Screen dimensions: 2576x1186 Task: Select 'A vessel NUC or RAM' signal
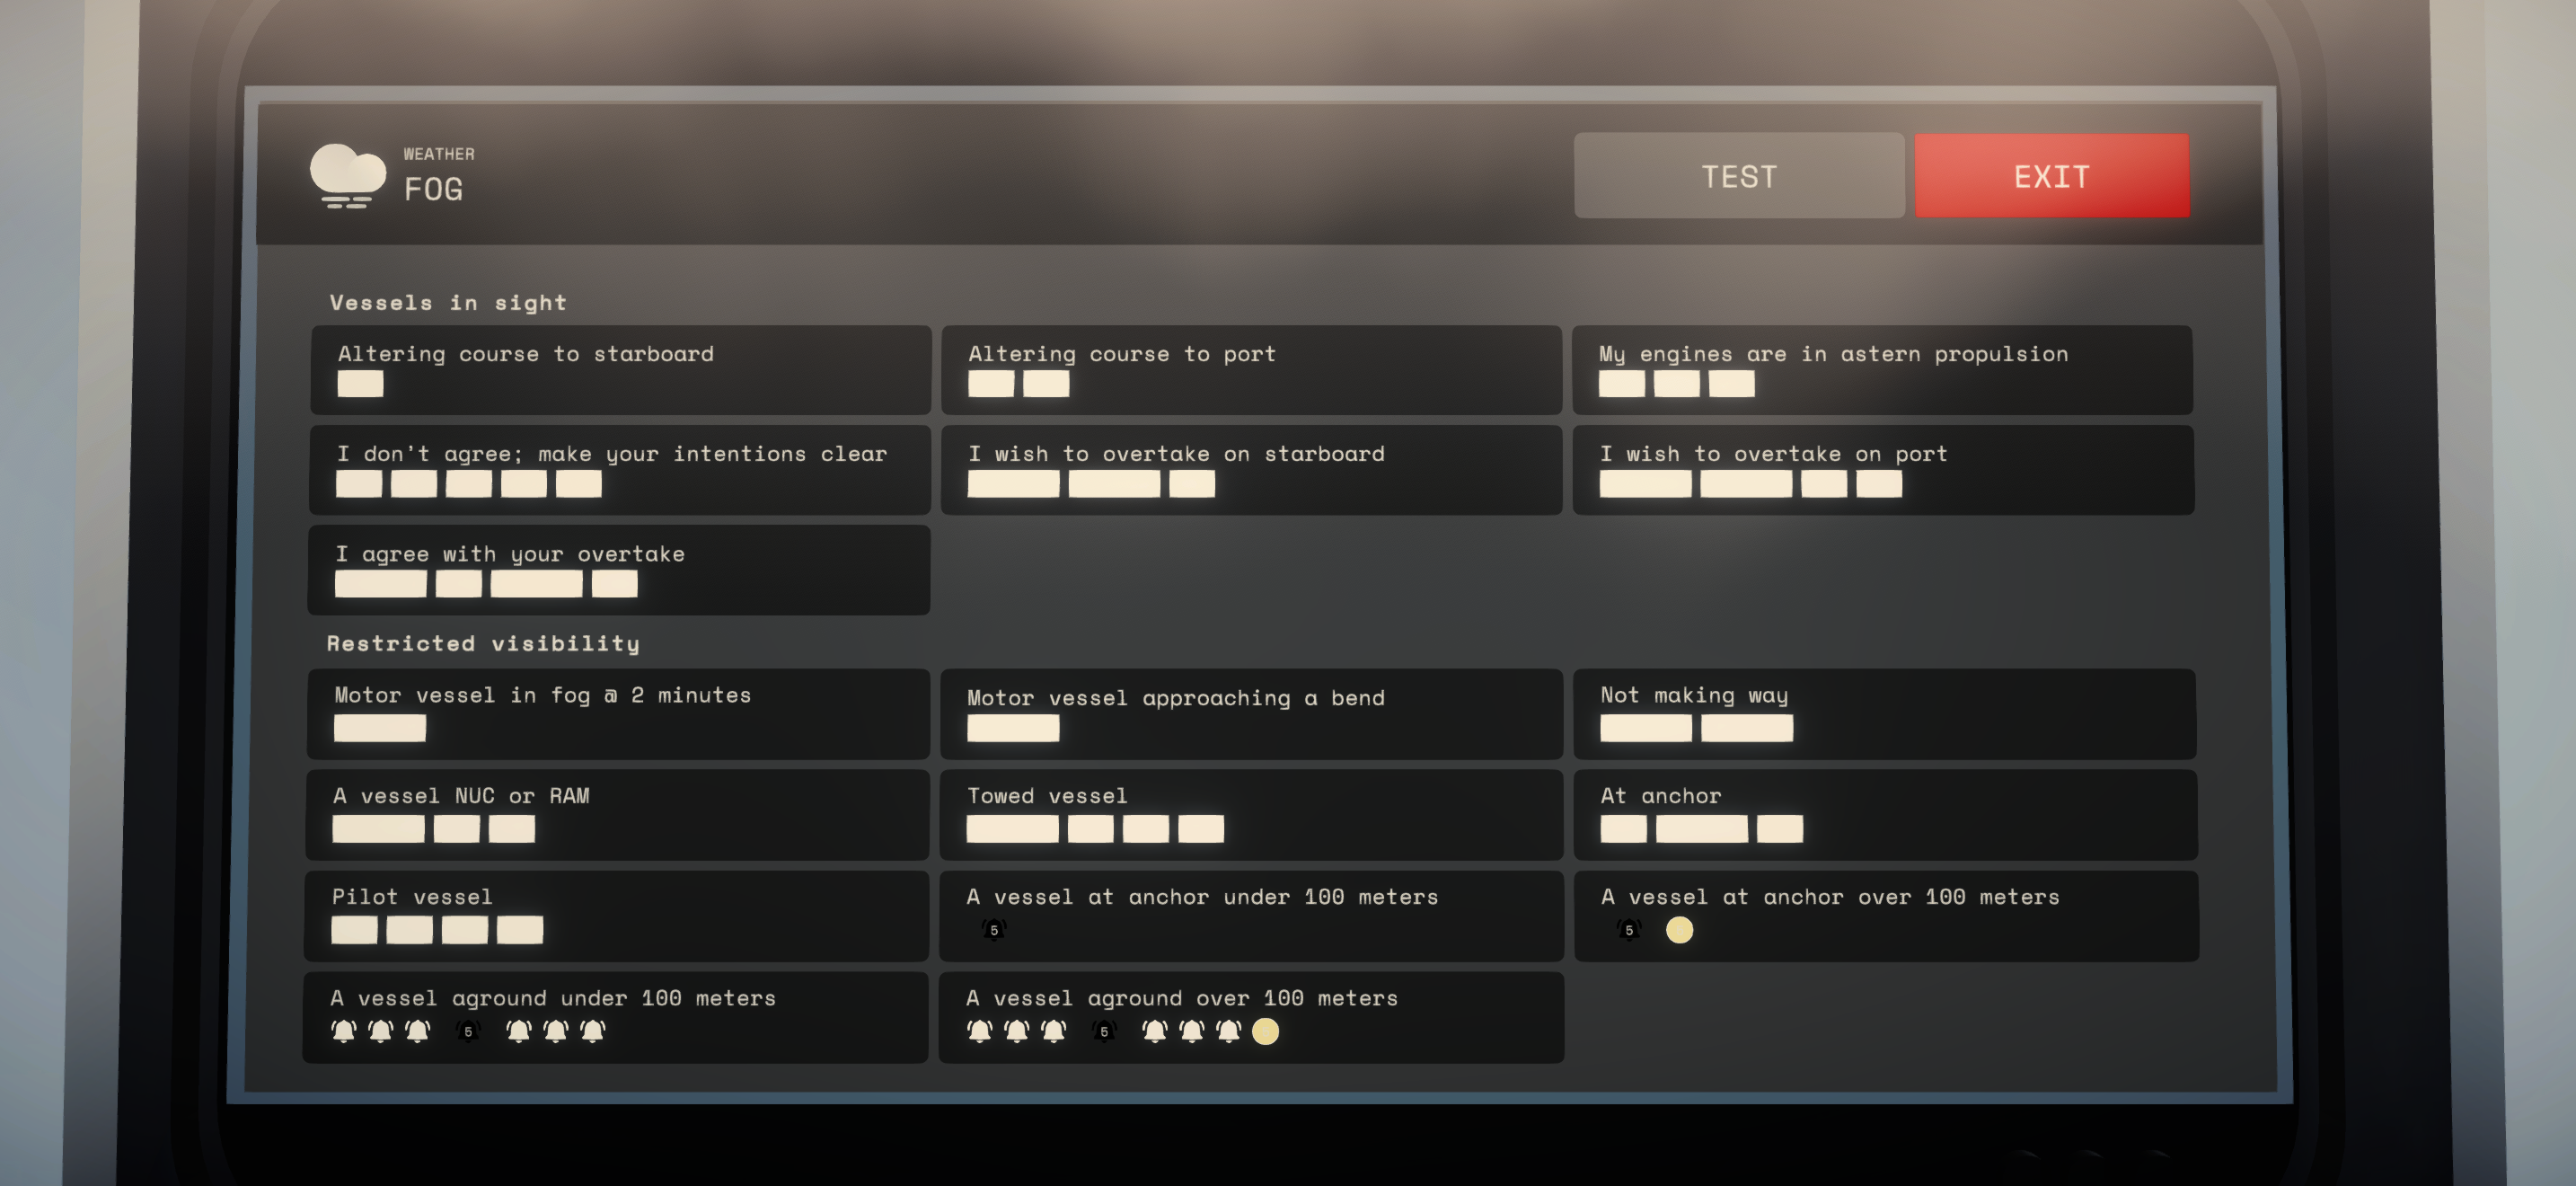point(617,815)
